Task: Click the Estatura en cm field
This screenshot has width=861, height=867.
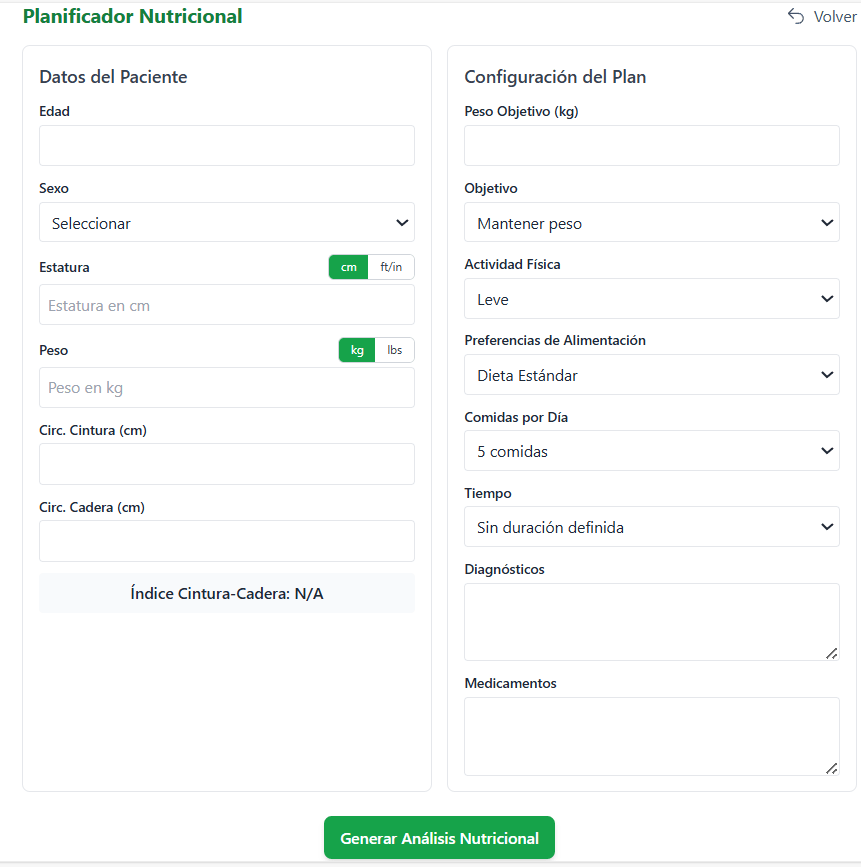Action: [x=227, y=305]
